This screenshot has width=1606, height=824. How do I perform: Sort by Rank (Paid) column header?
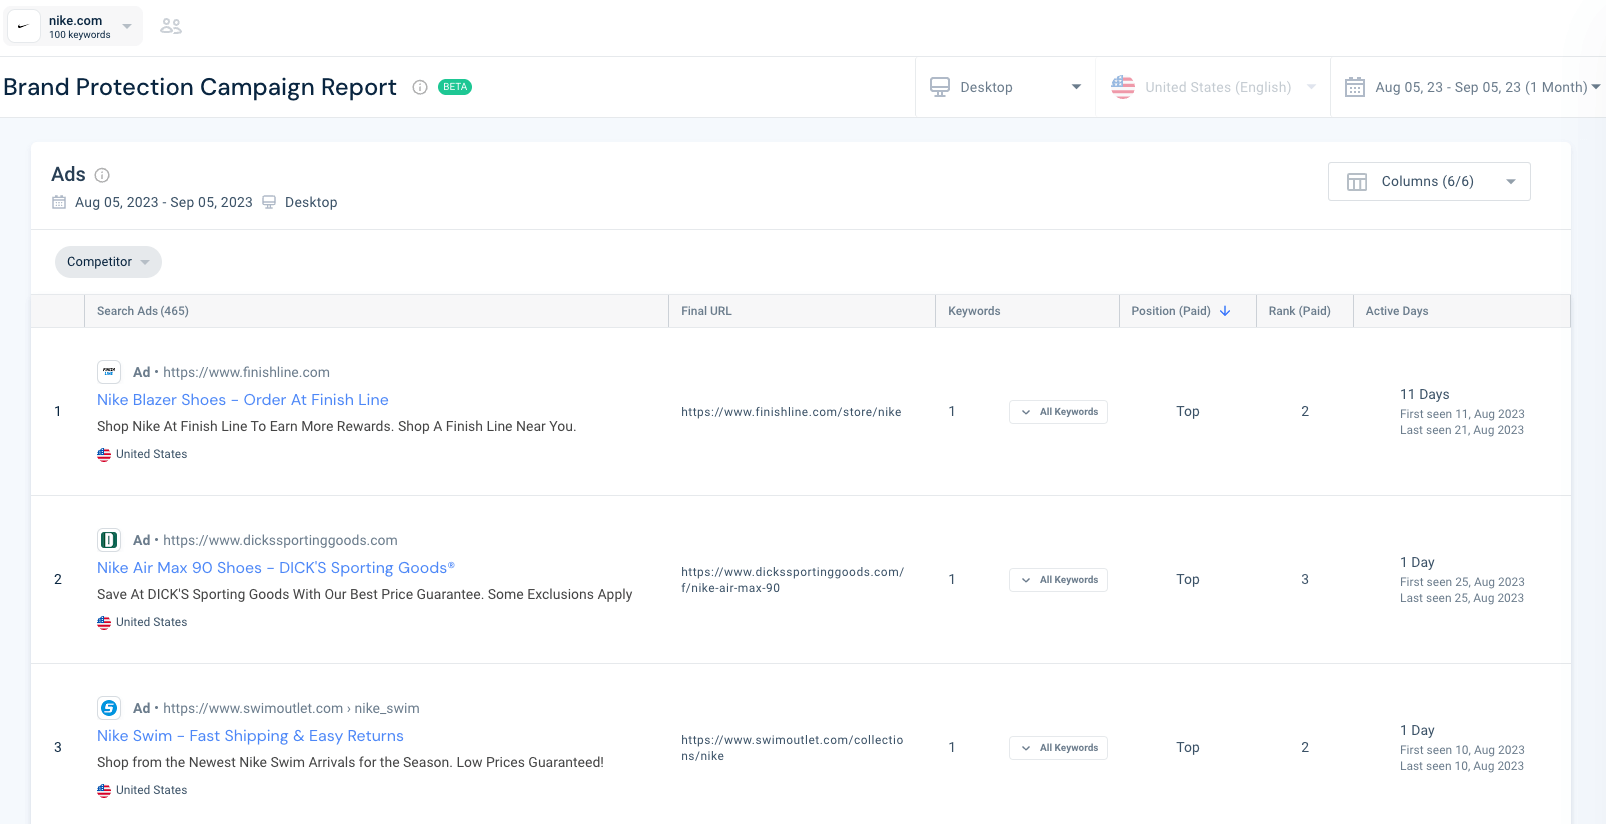click(1299, 311)
